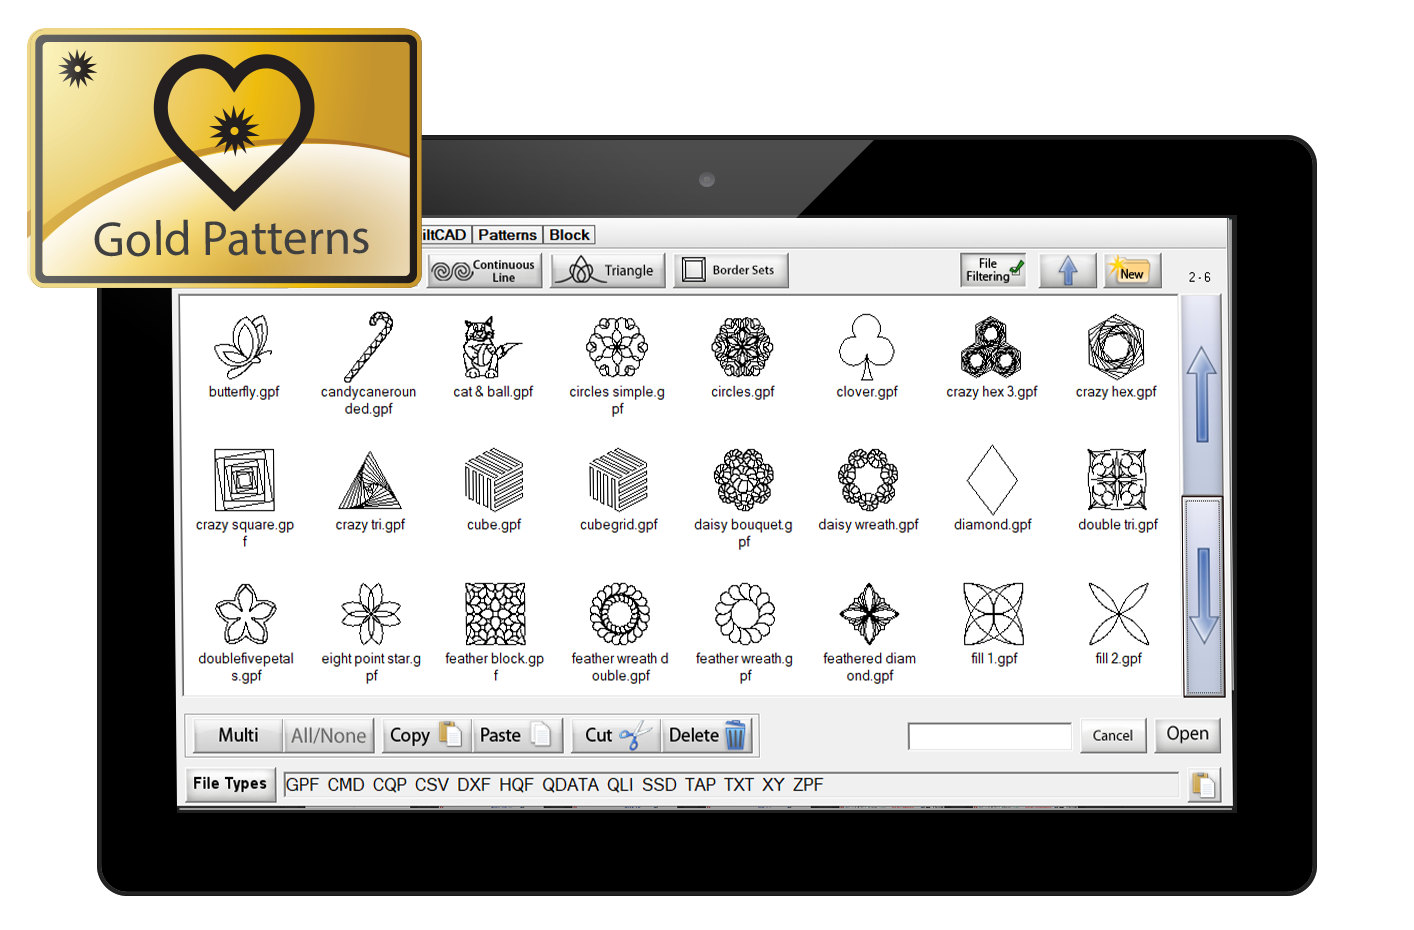Open the Triangle pattern folder
1414x930 pixels.
click(x=608, y=271)
